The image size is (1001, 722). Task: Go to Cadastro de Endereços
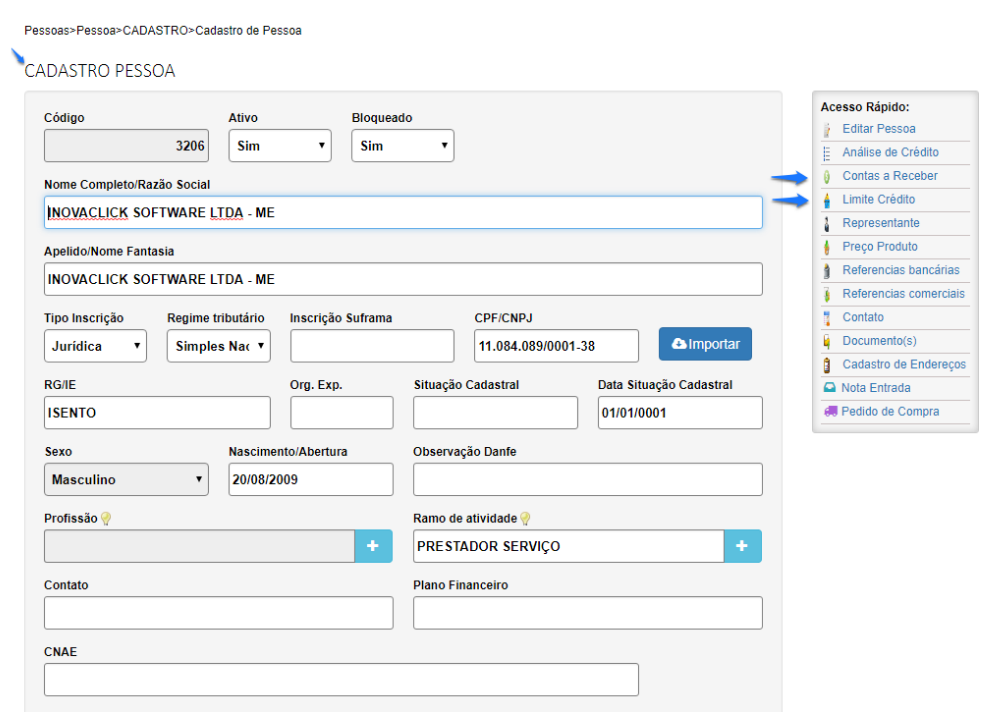click(904, 365)
